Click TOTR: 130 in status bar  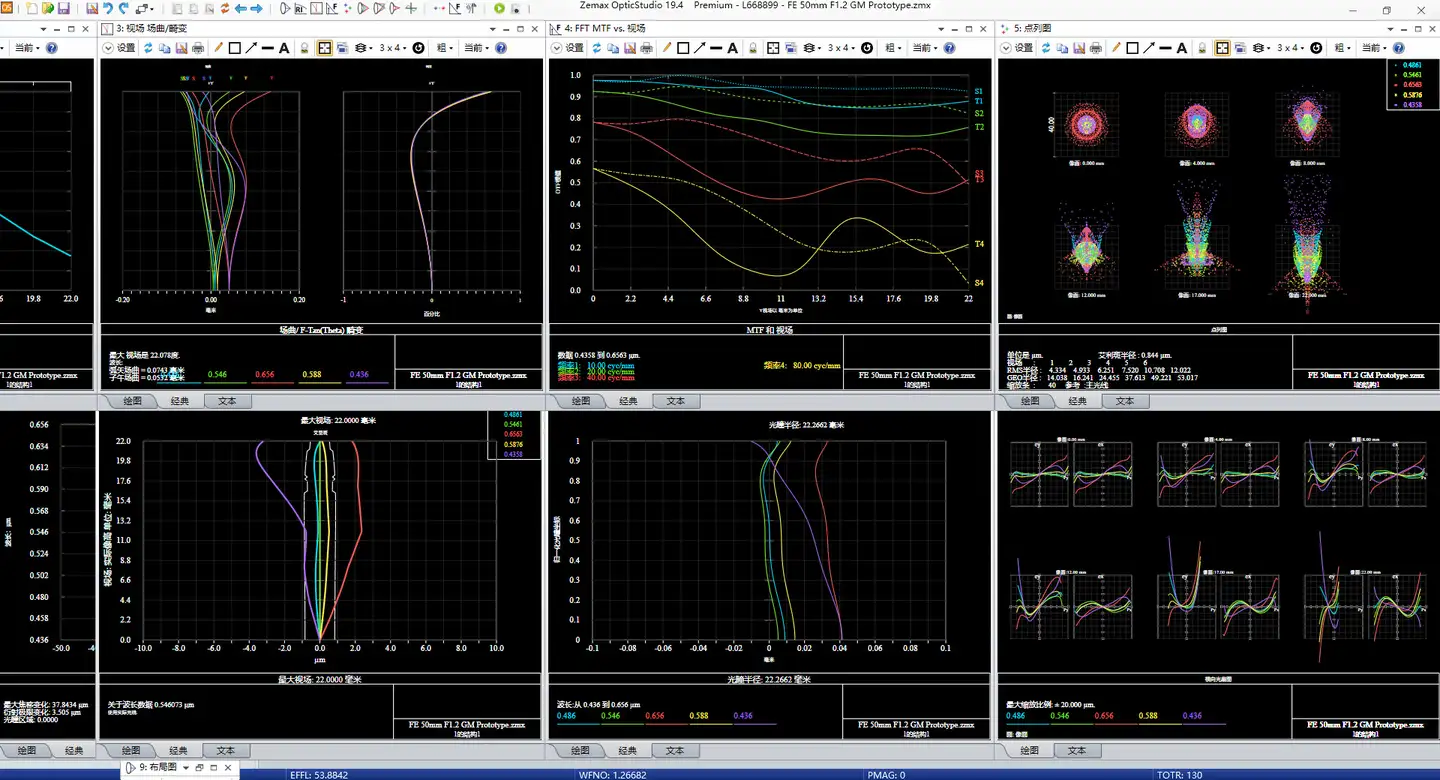click(1180, 774)
